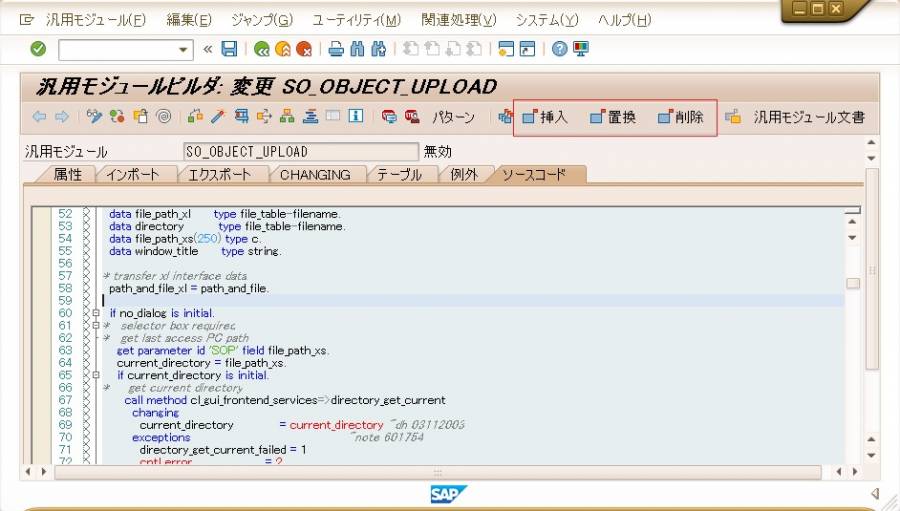Click the 削除 delete button
Screen dimensions: 900x511
pos(680,117)
